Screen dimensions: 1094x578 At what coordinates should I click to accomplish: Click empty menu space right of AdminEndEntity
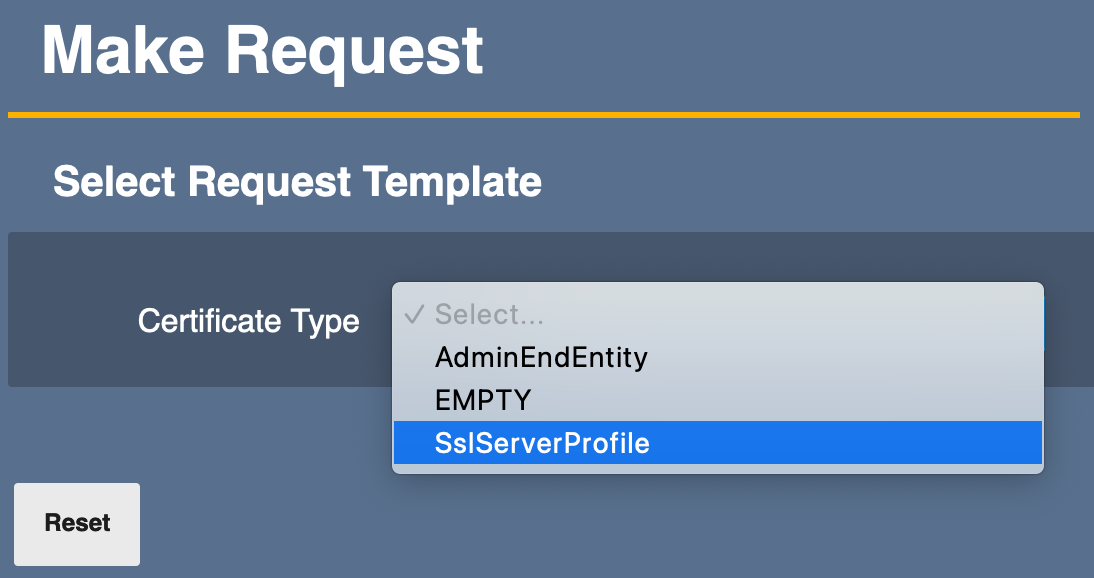[850, 357]
